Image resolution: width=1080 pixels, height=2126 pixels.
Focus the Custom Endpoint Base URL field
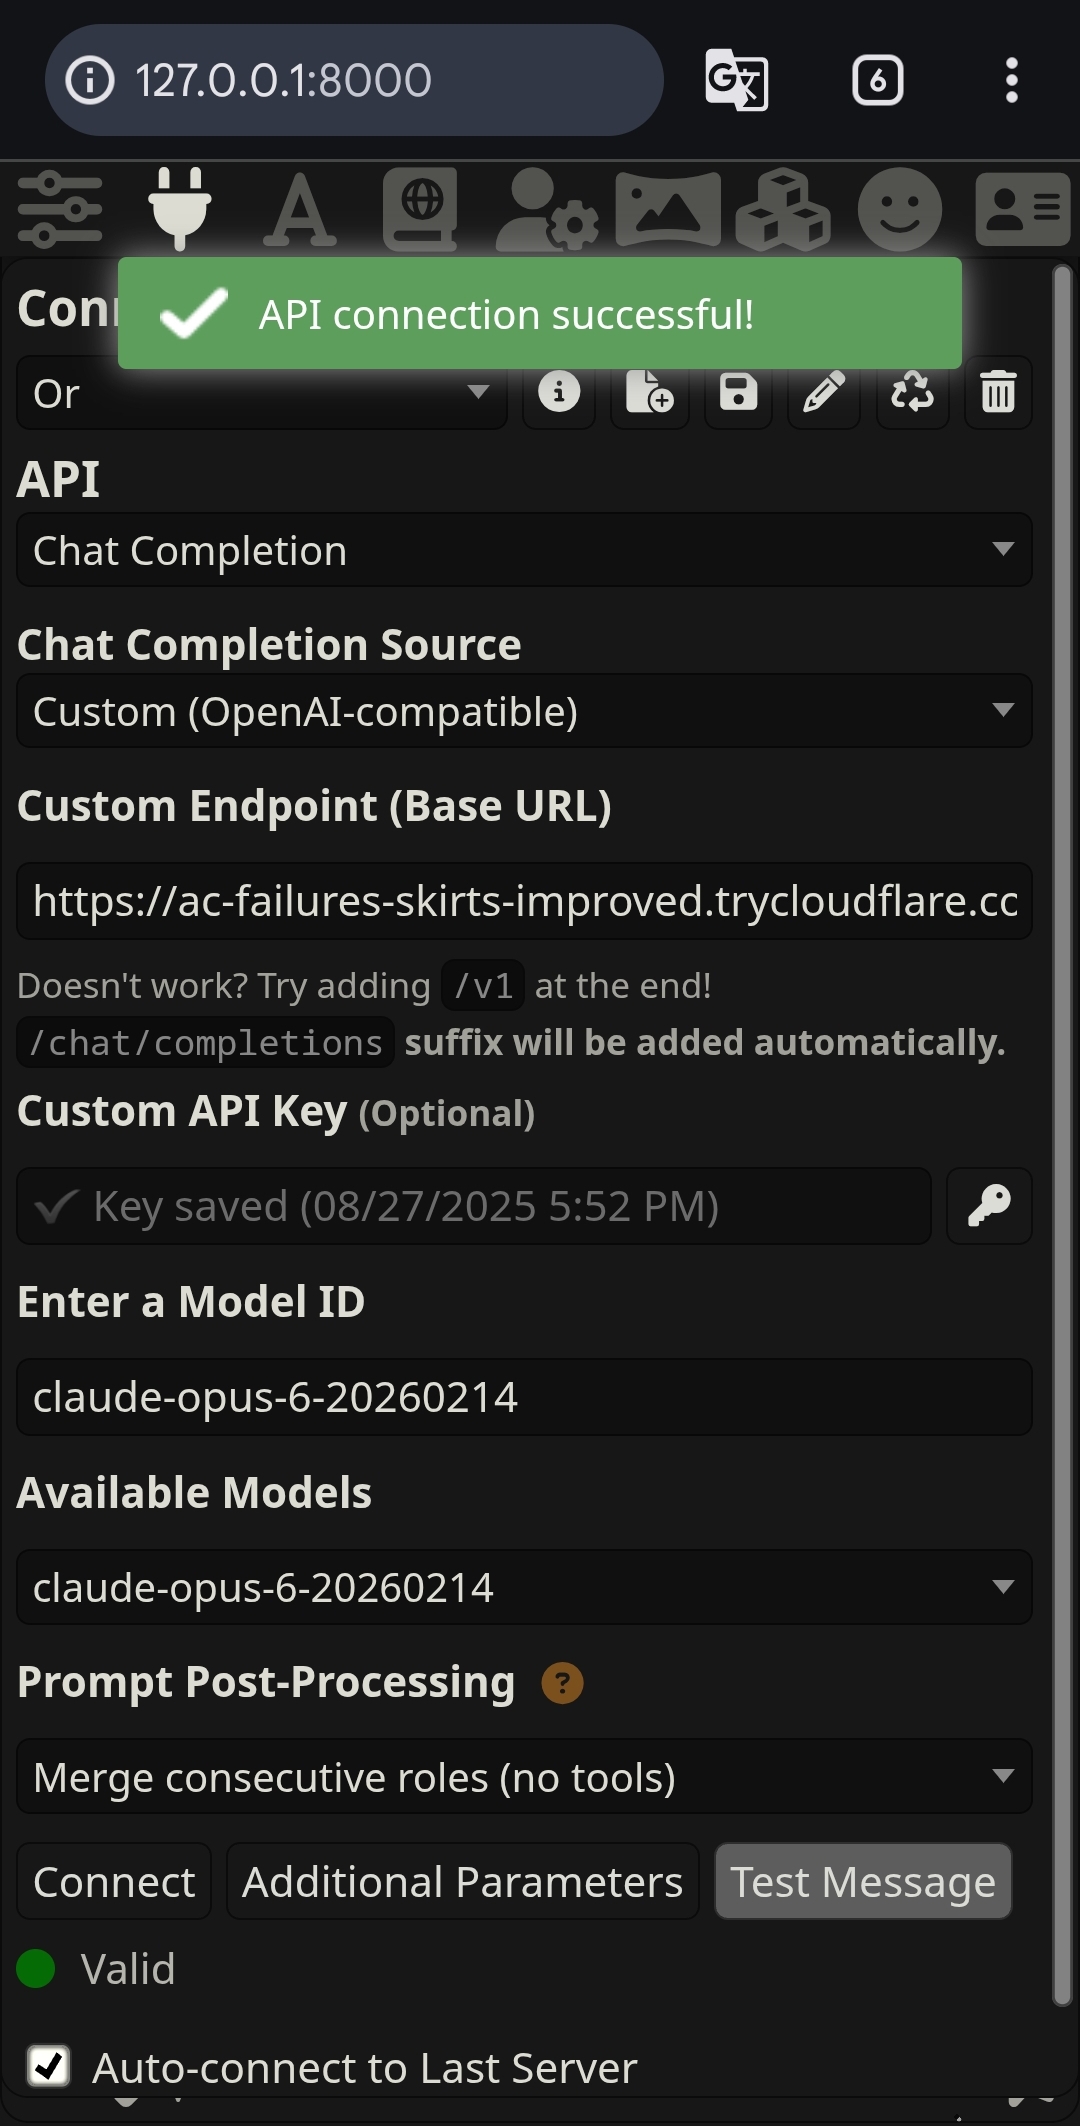tap(524, 901)
